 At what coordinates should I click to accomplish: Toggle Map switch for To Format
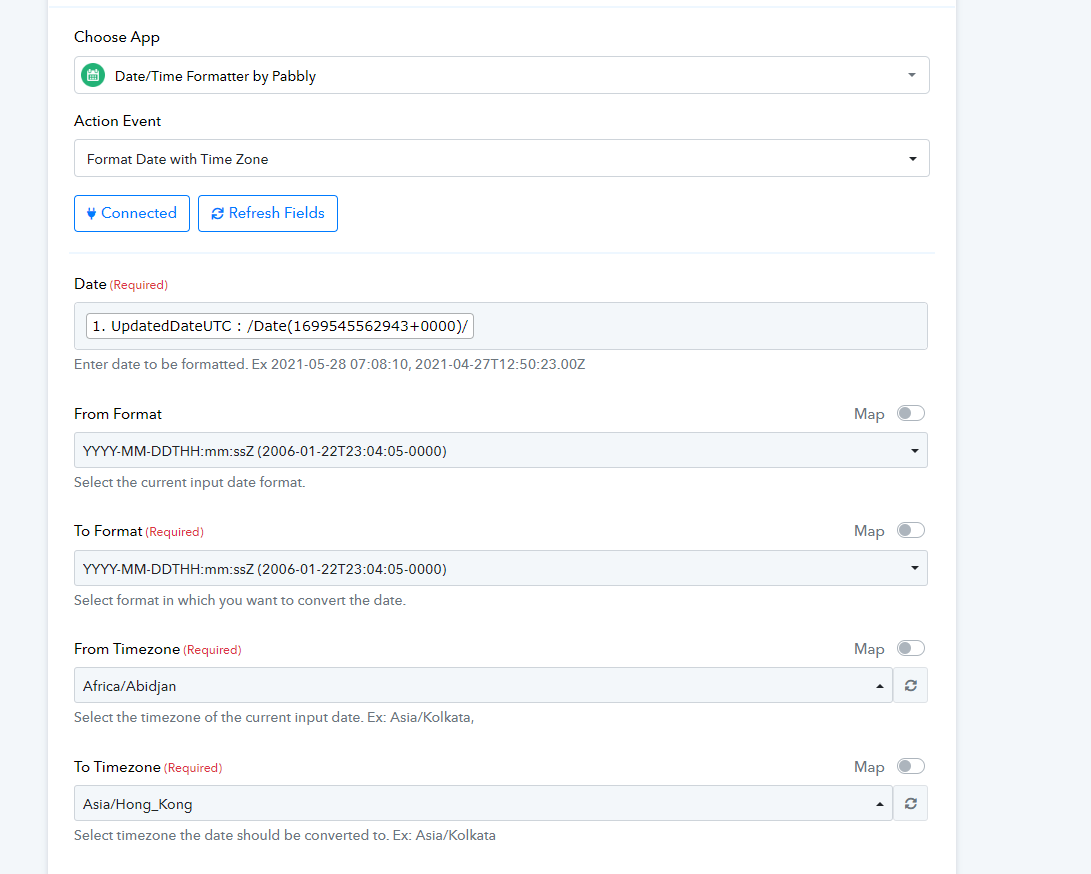click(x=910, y=530)
